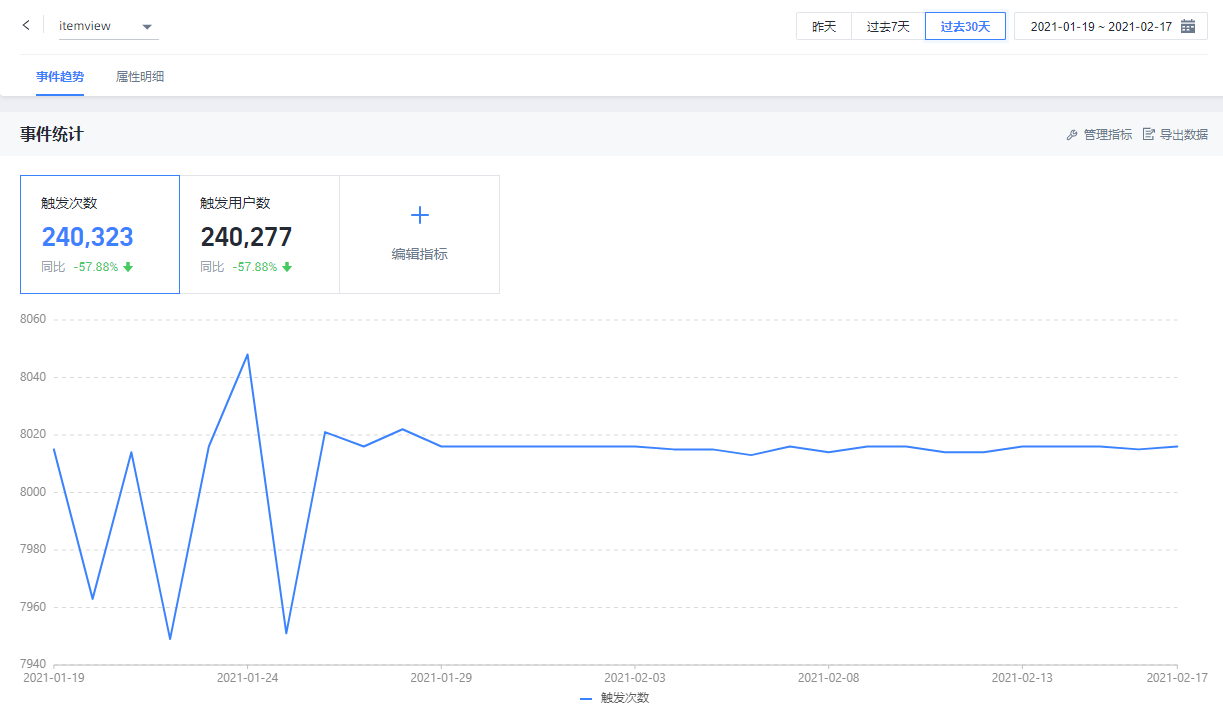Open the calendar icon in date range

(x=1188, y=26)
